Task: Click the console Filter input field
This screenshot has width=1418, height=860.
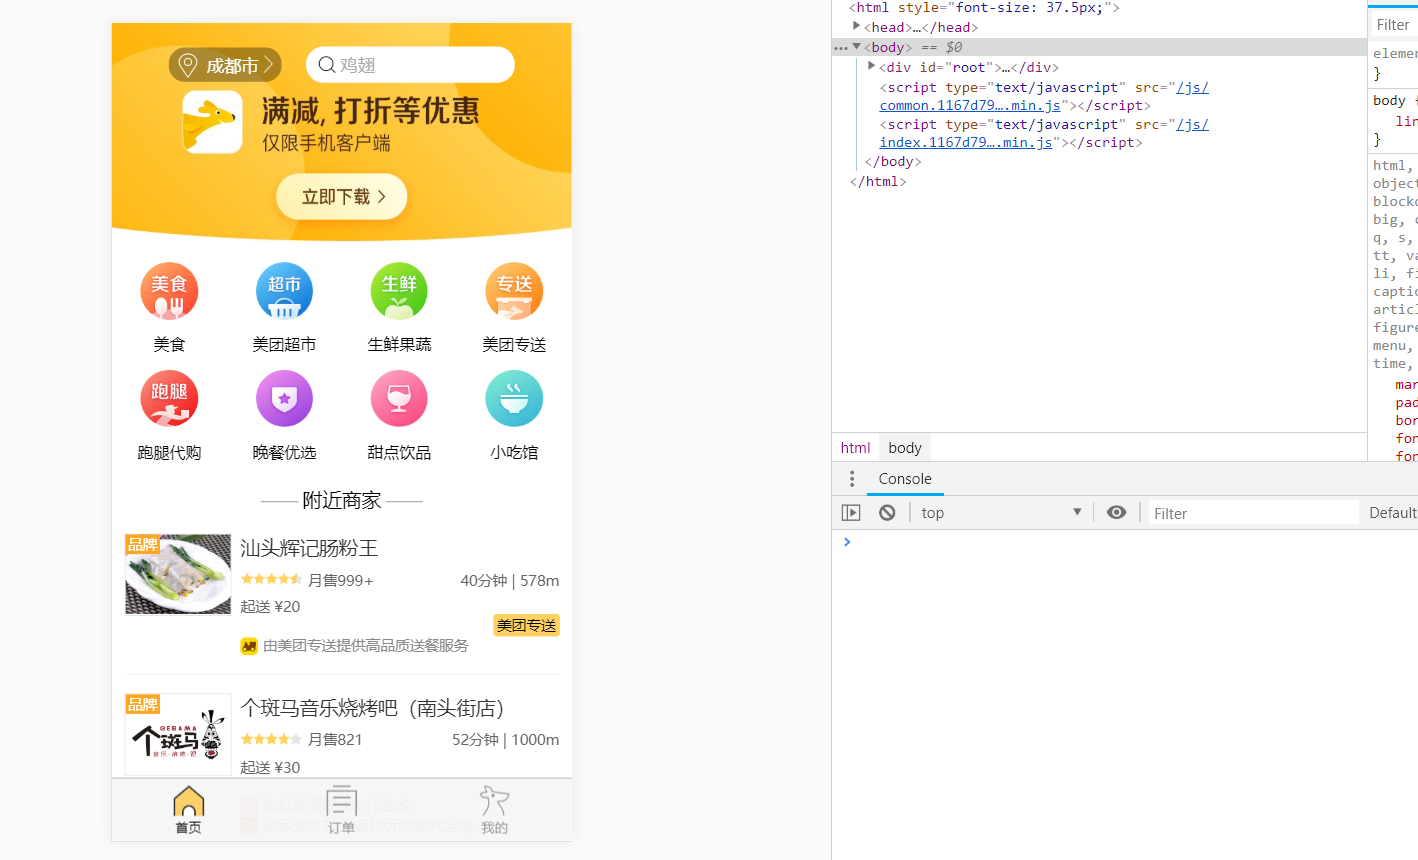Action: click(1254, 513)
